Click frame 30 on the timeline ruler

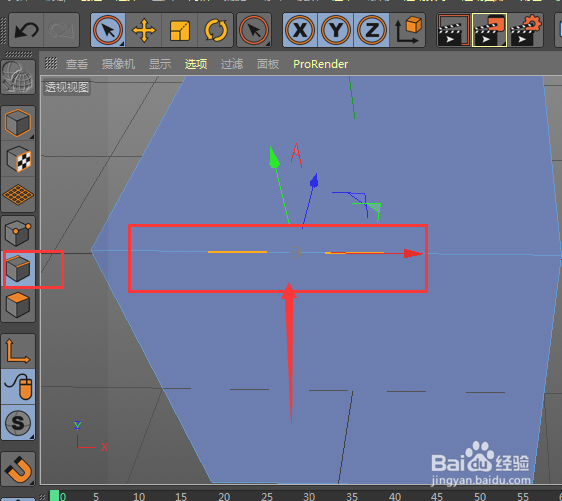(x=309, y=497)
